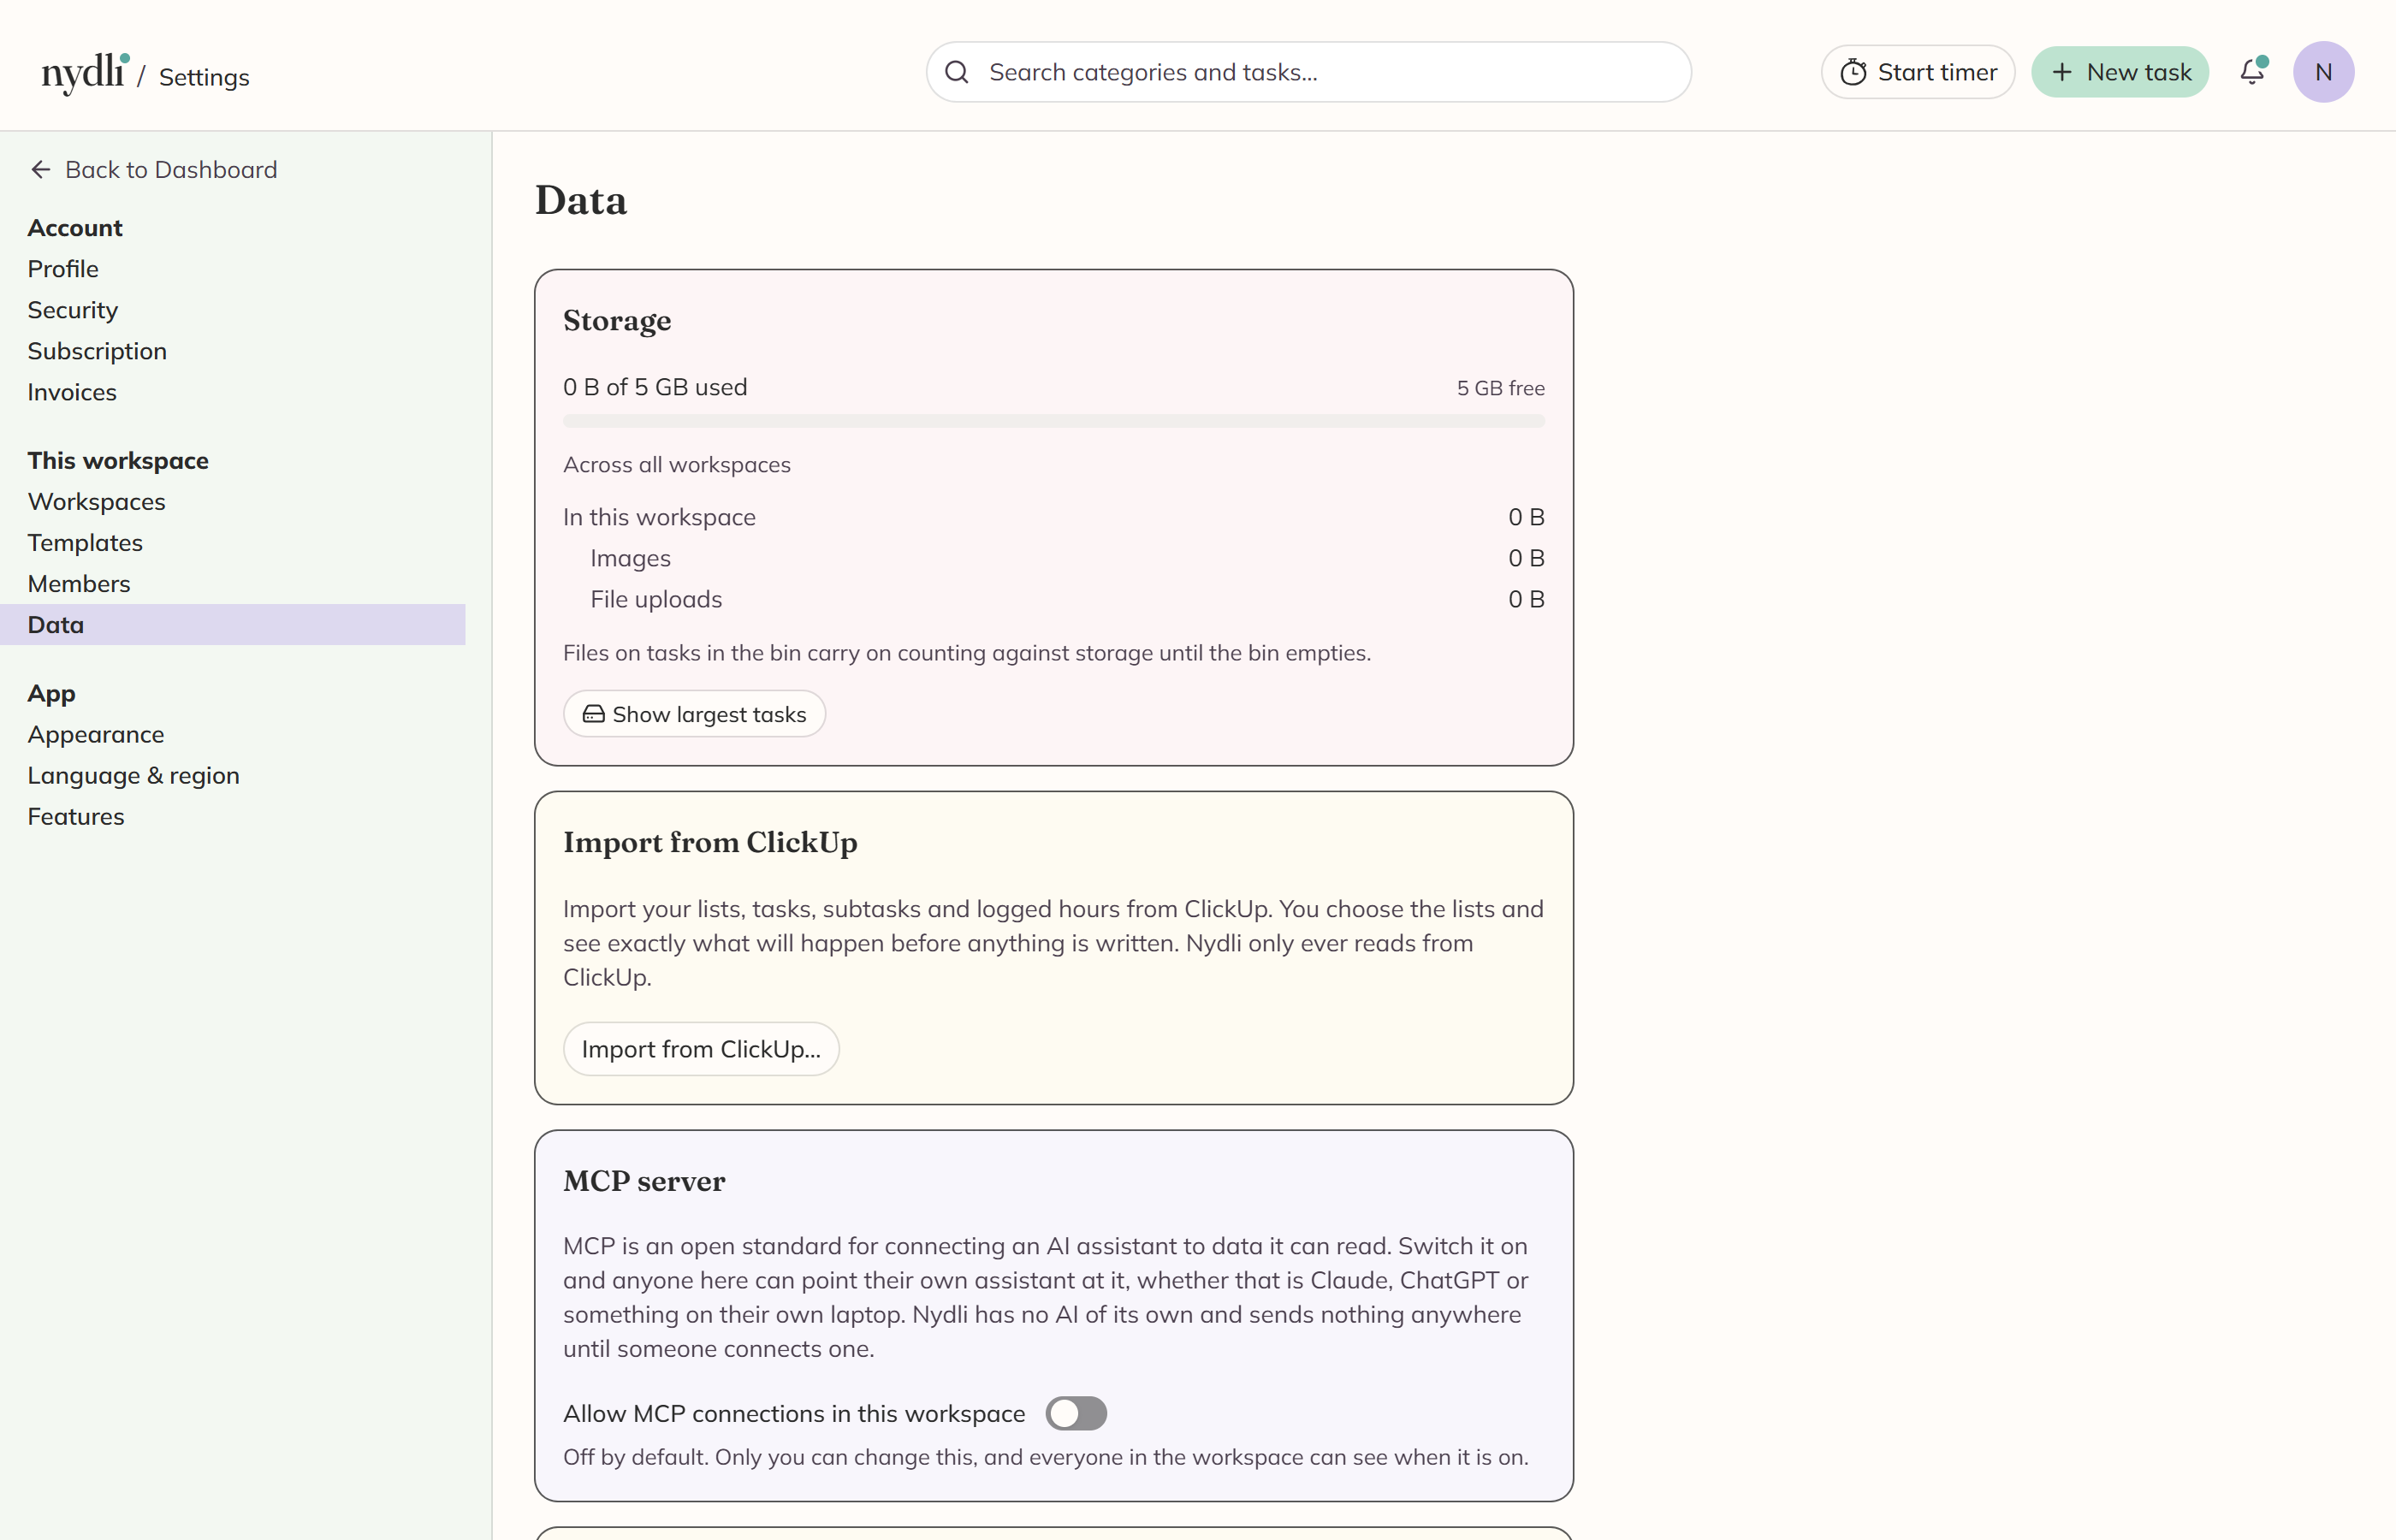
Task: Click the Start timer button
Action: [1917, 72]
